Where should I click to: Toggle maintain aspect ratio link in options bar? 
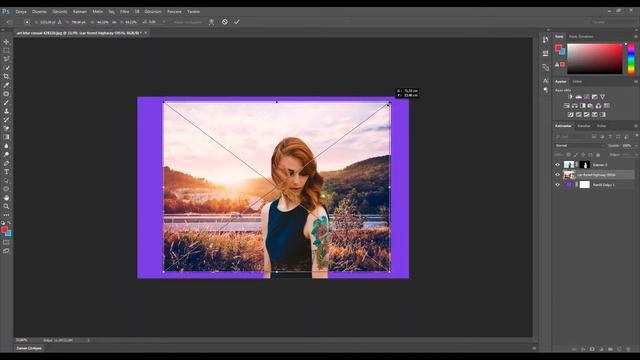pyautogui.click(x=114, y=22)
